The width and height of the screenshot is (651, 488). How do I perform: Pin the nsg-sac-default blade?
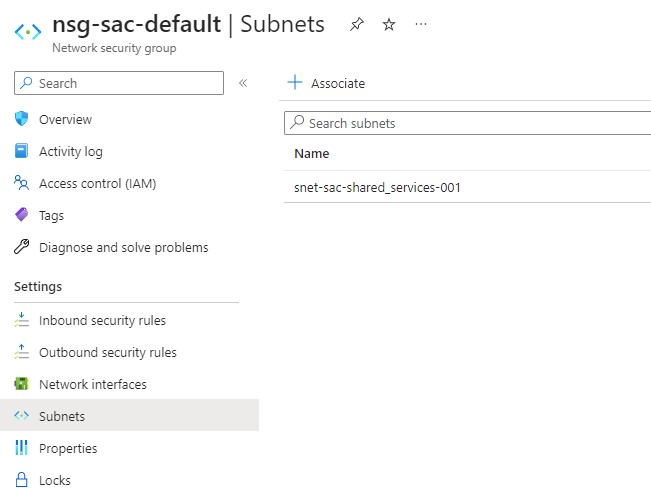click(357, 25)
